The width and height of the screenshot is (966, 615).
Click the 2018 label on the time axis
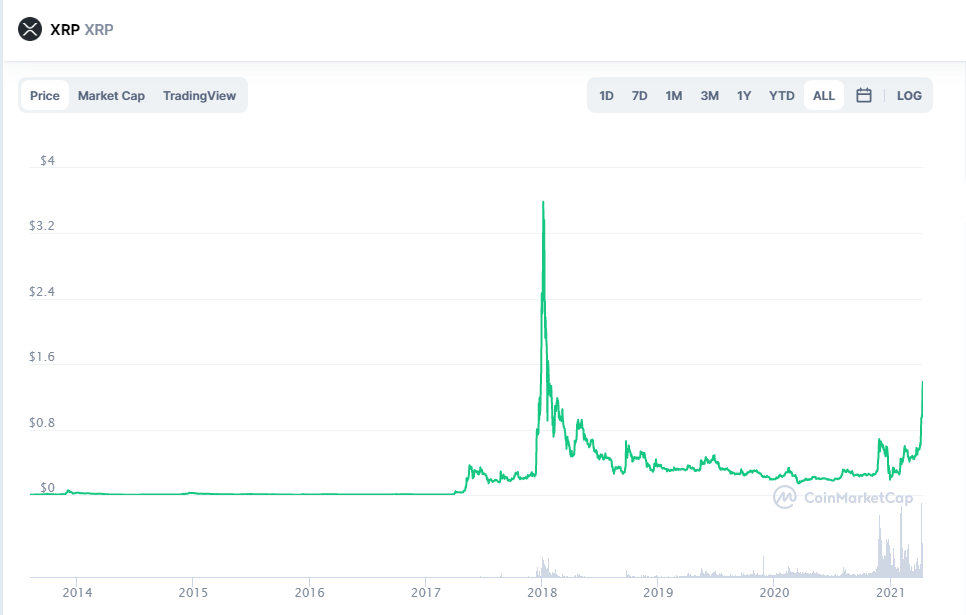[x=542, y=592]
